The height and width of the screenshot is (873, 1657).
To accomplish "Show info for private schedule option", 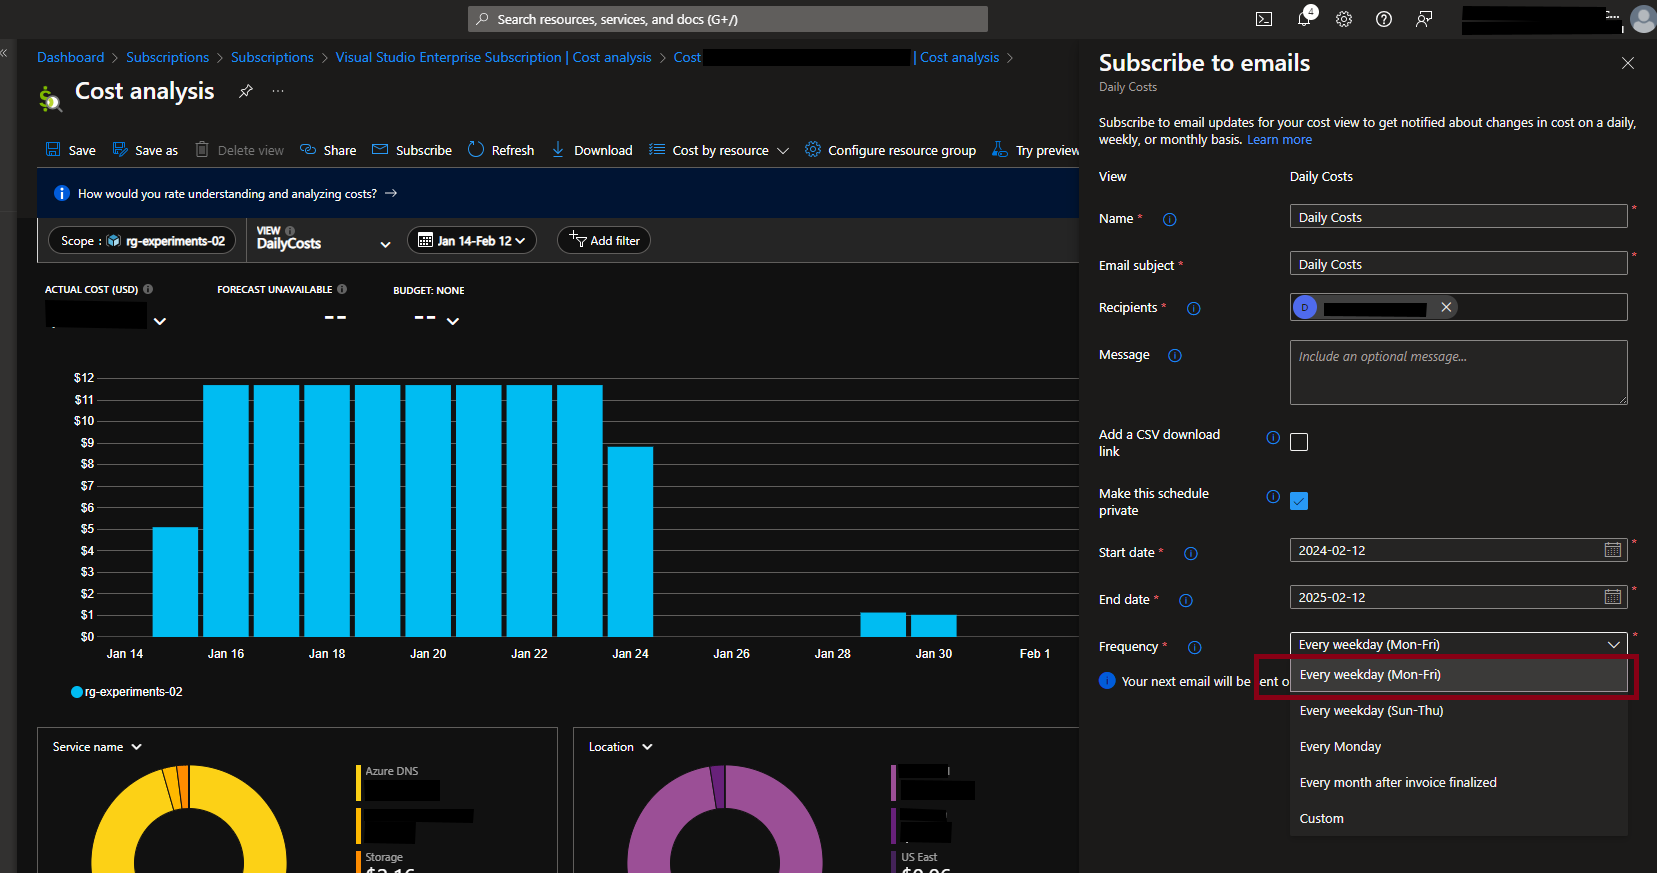I will click(1273, 496).
